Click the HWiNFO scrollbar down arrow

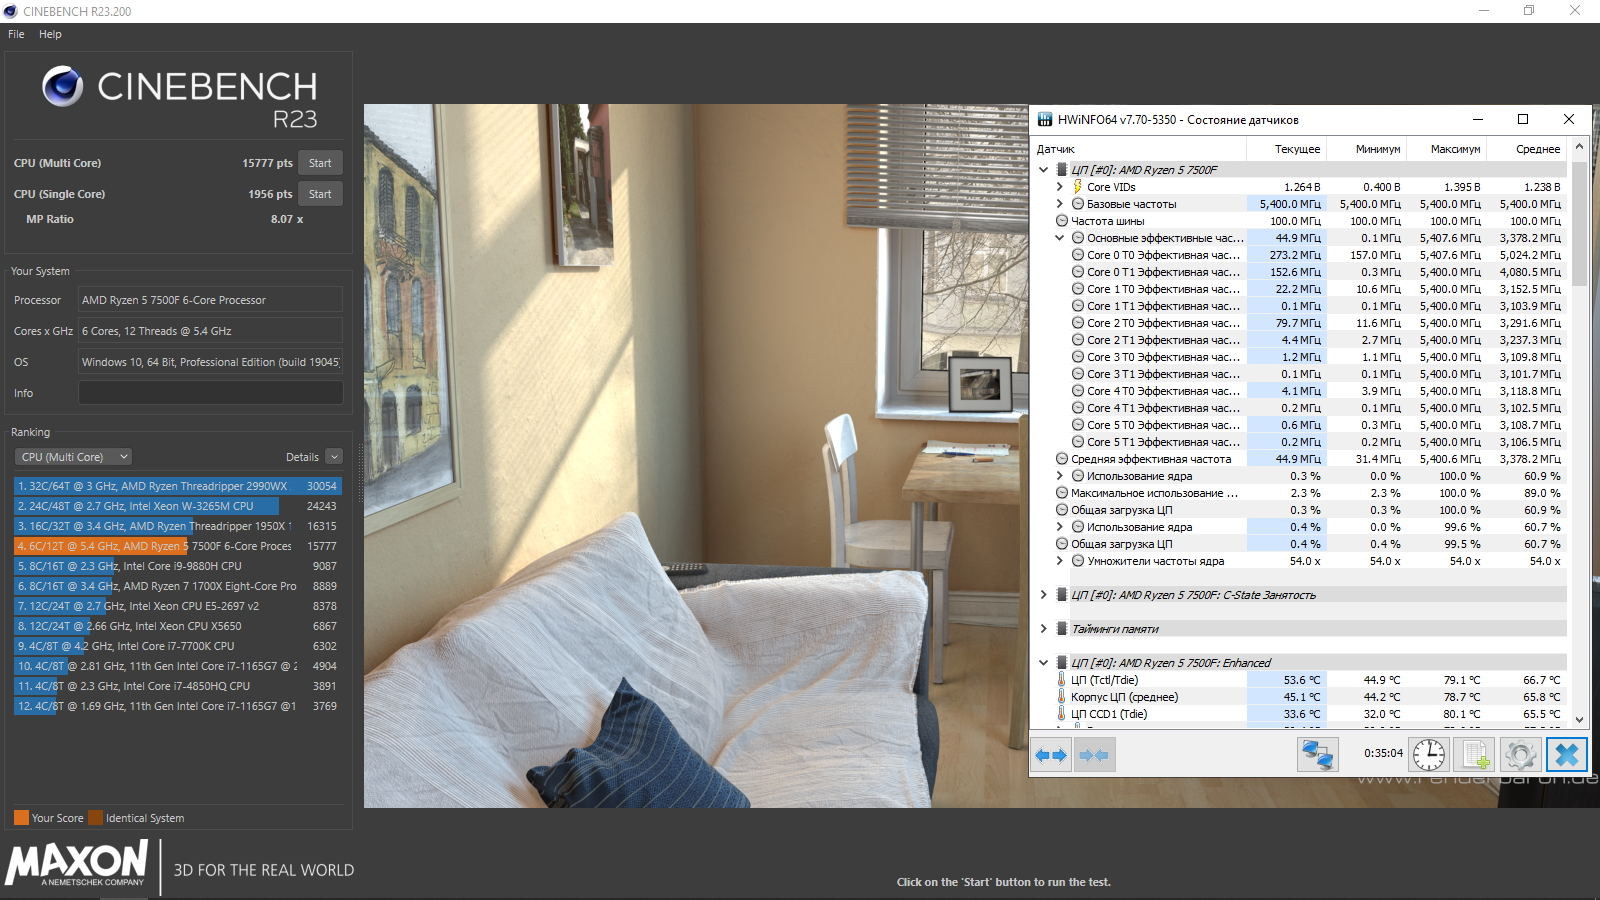pyautogui.click(x=1579, y=719)
